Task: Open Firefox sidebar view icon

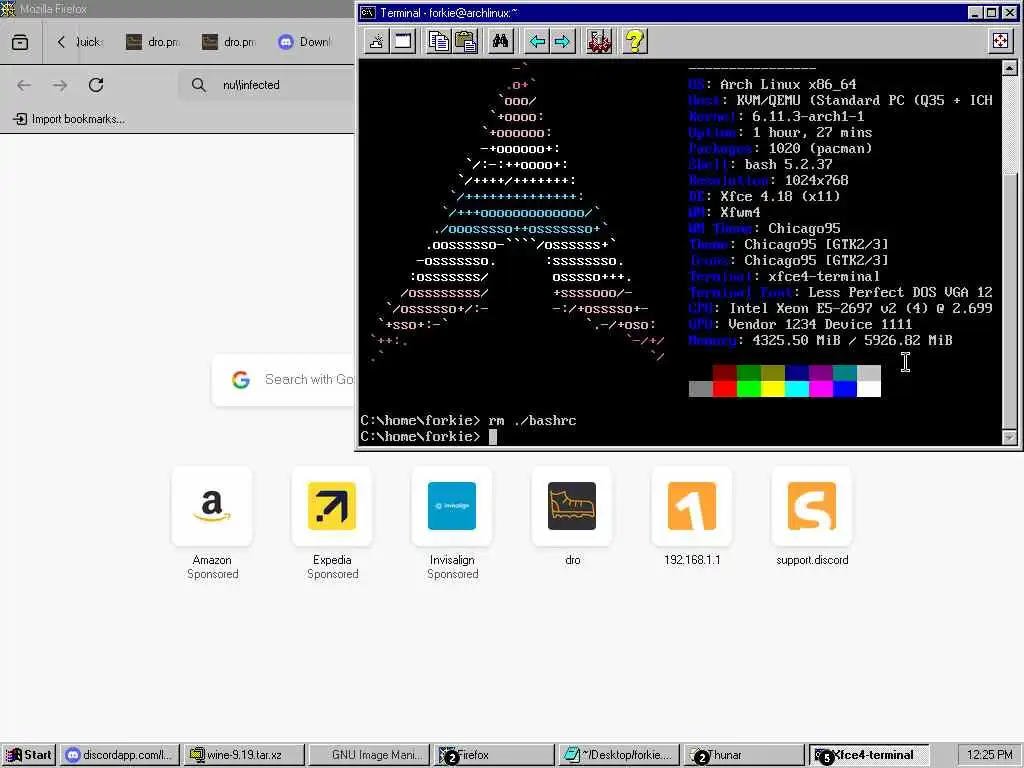Action: (20, 42)
